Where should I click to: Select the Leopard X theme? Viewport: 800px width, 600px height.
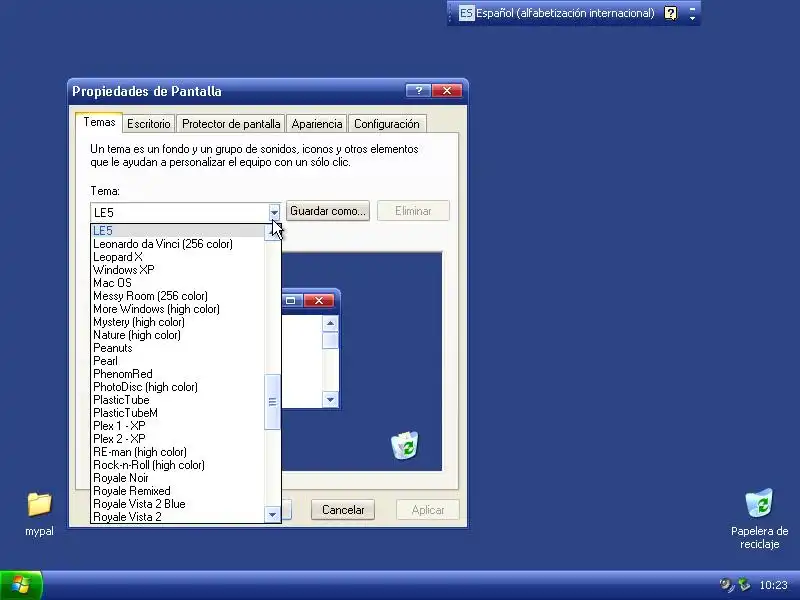point(178,257)
